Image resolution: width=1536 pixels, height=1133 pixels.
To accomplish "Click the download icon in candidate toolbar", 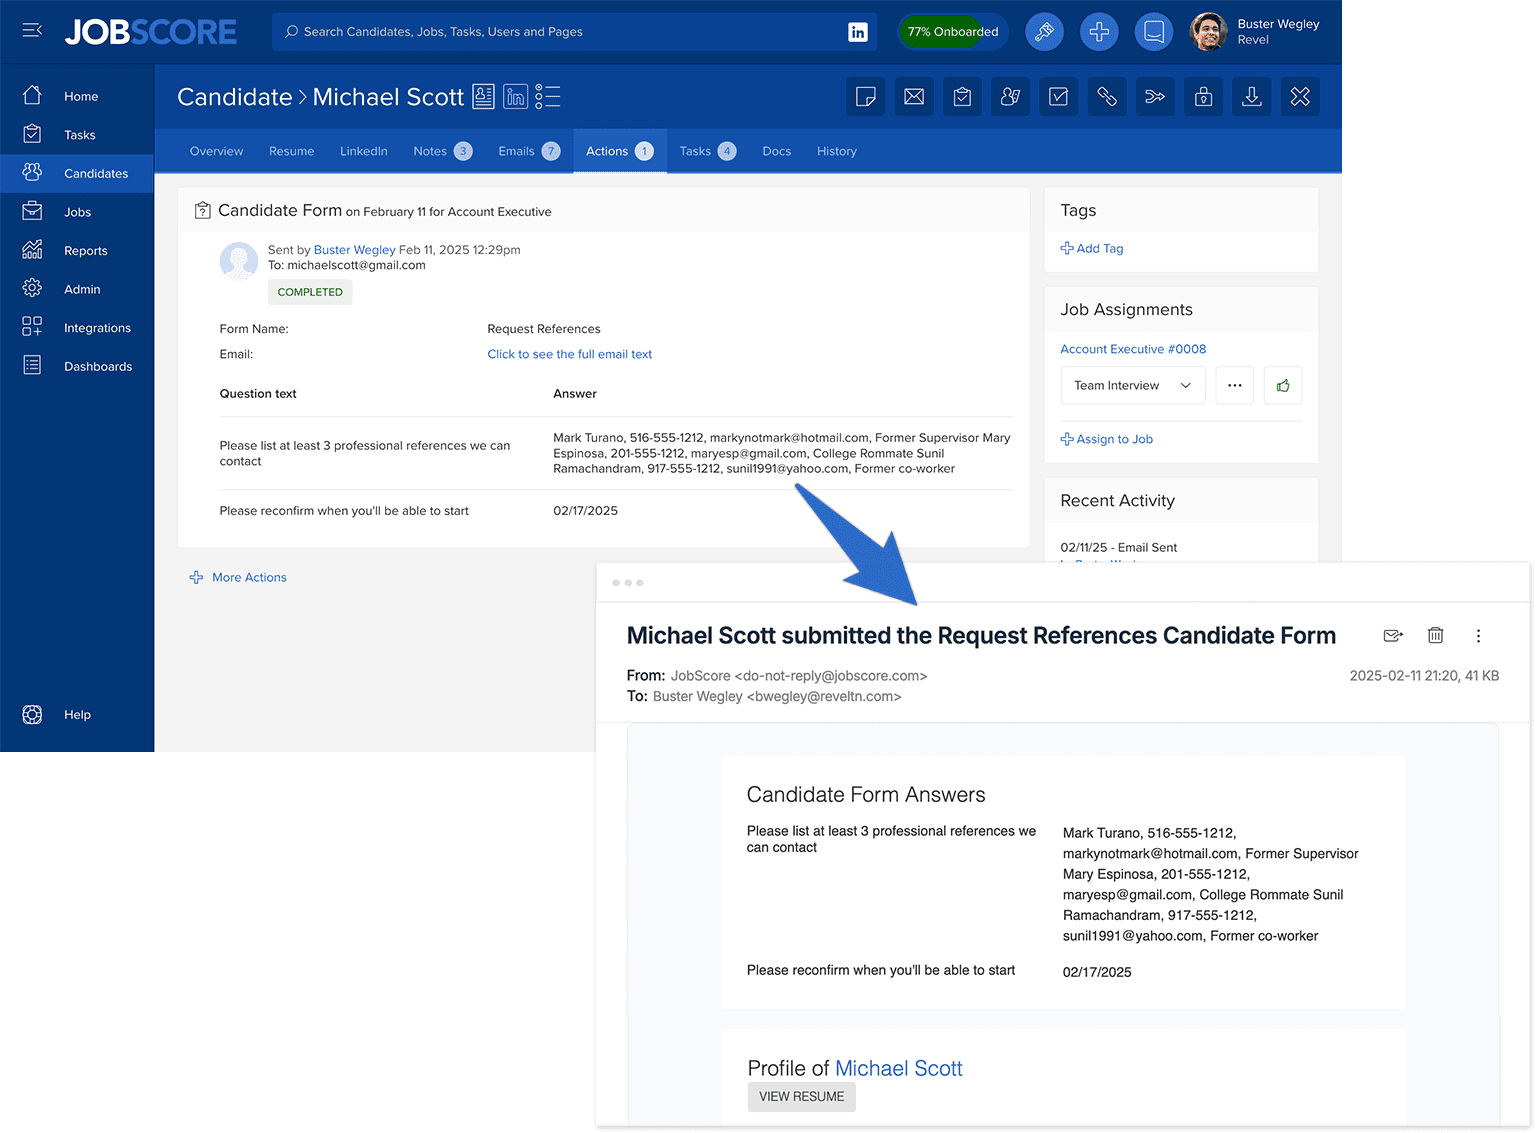I will pos(1251,97).
